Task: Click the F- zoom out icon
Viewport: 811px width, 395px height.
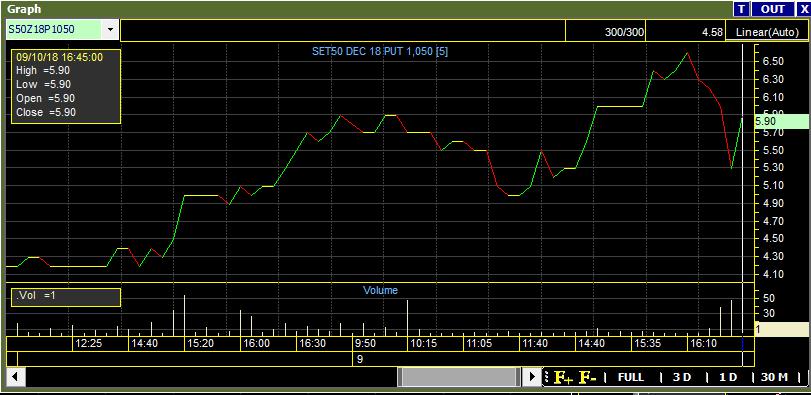Action: click(588, 377)
